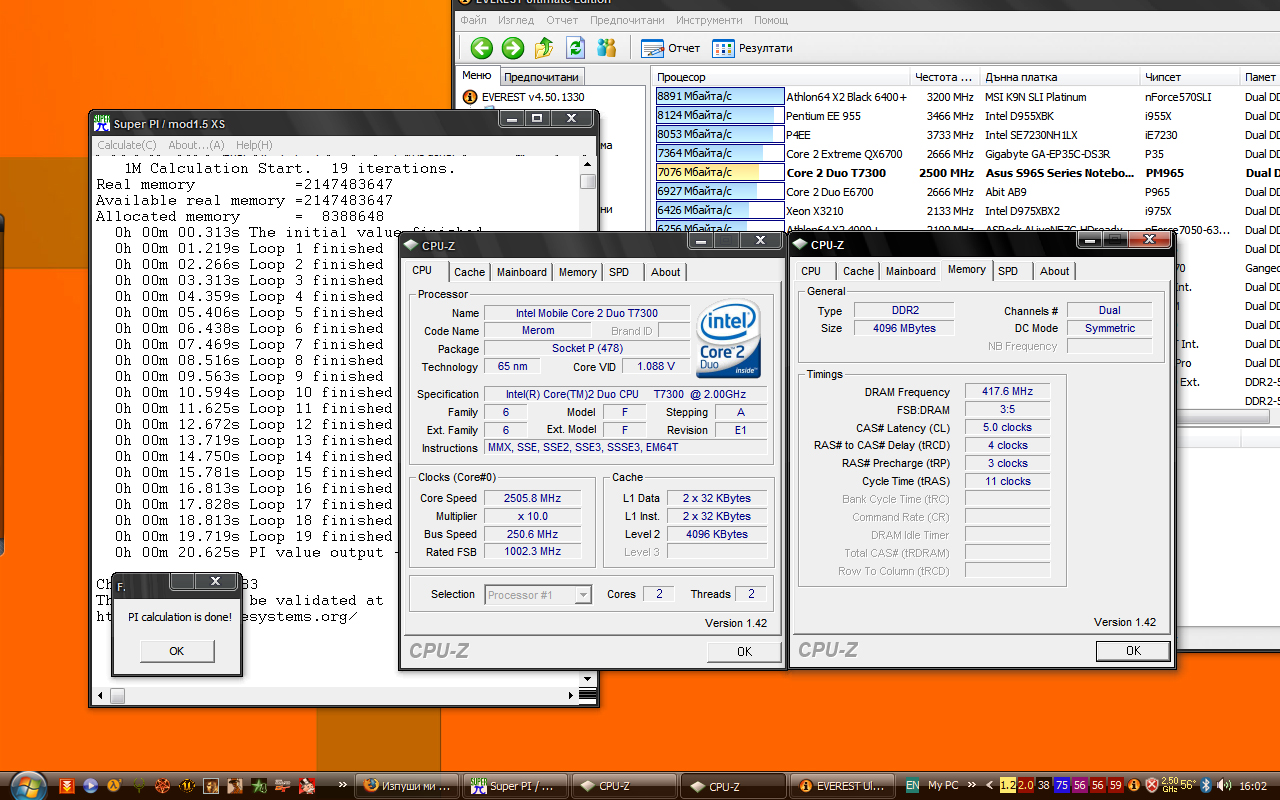The width and height of the screenshot is (1280, 800).
Task: Click the Up level icon in EVEREST toolbar
Action: pos(544,48)
